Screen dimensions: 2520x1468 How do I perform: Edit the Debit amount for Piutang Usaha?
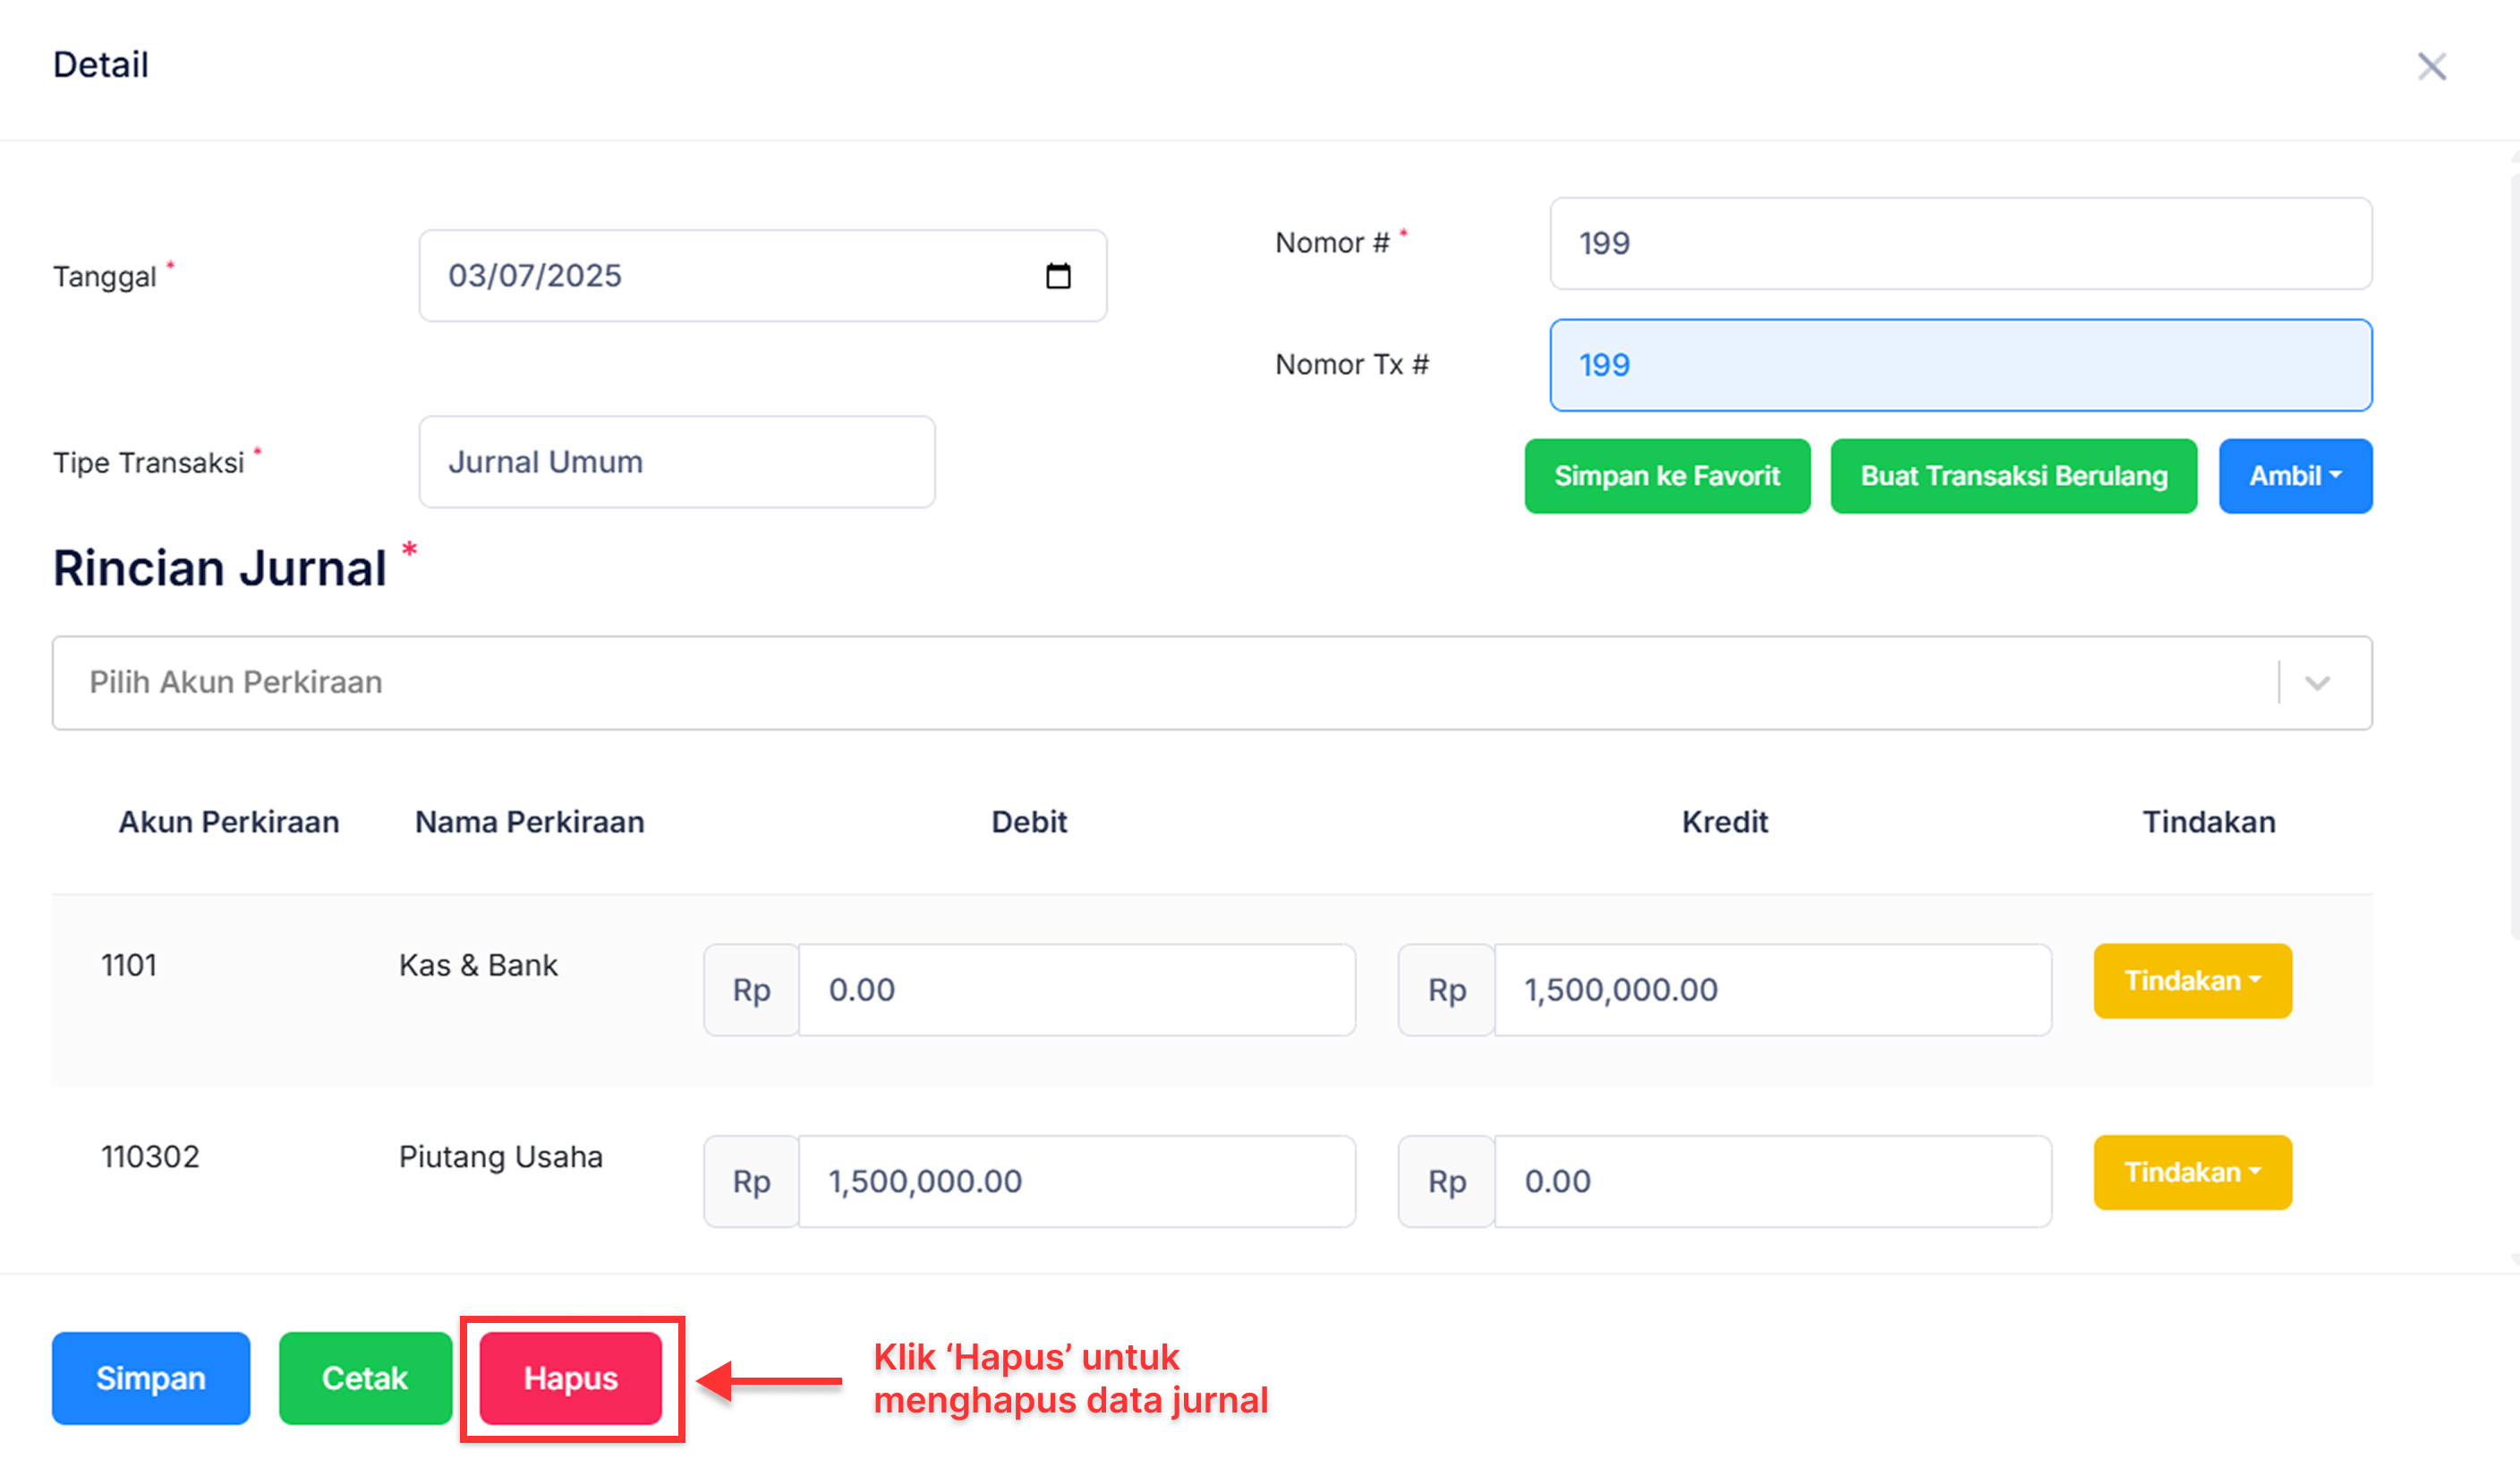1075,1181
